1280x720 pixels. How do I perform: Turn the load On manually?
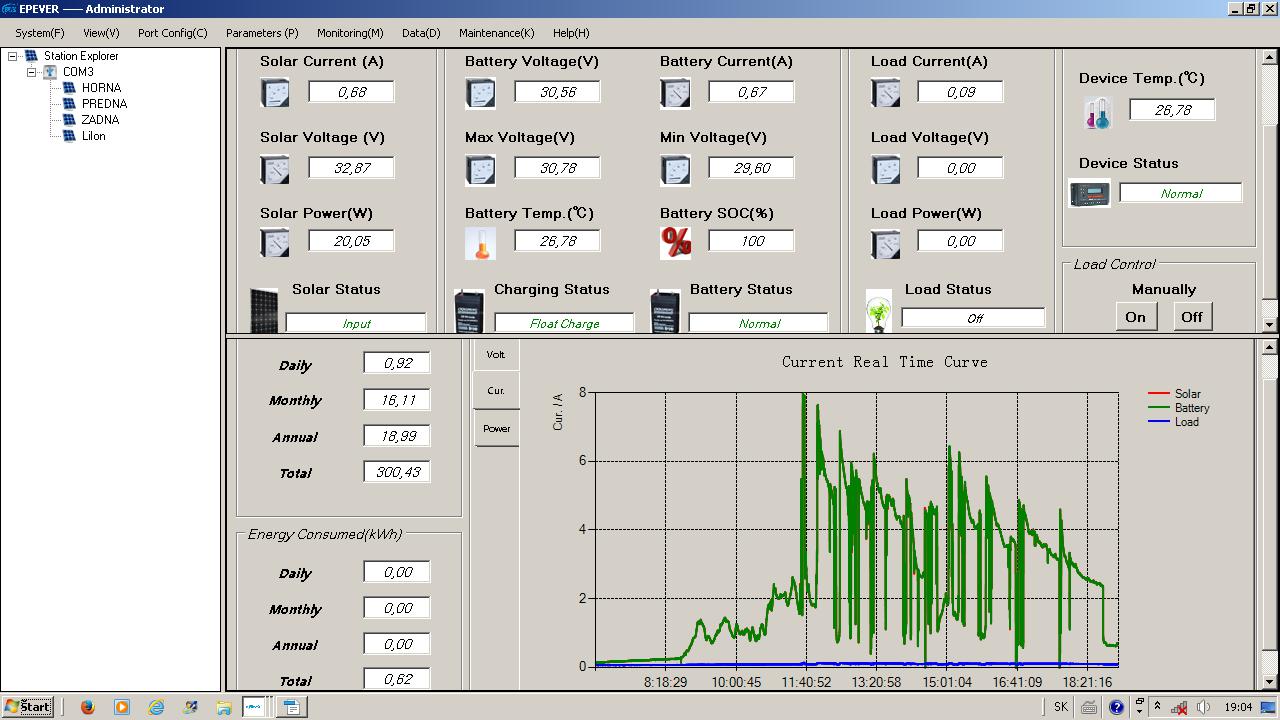pos(1135,317)
